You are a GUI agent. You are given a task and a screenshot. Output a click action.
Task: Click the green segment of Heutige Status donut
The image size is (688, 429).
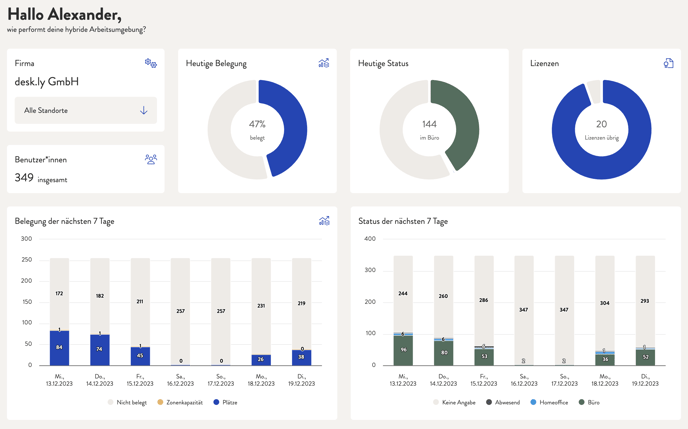(x=466, y=123)
